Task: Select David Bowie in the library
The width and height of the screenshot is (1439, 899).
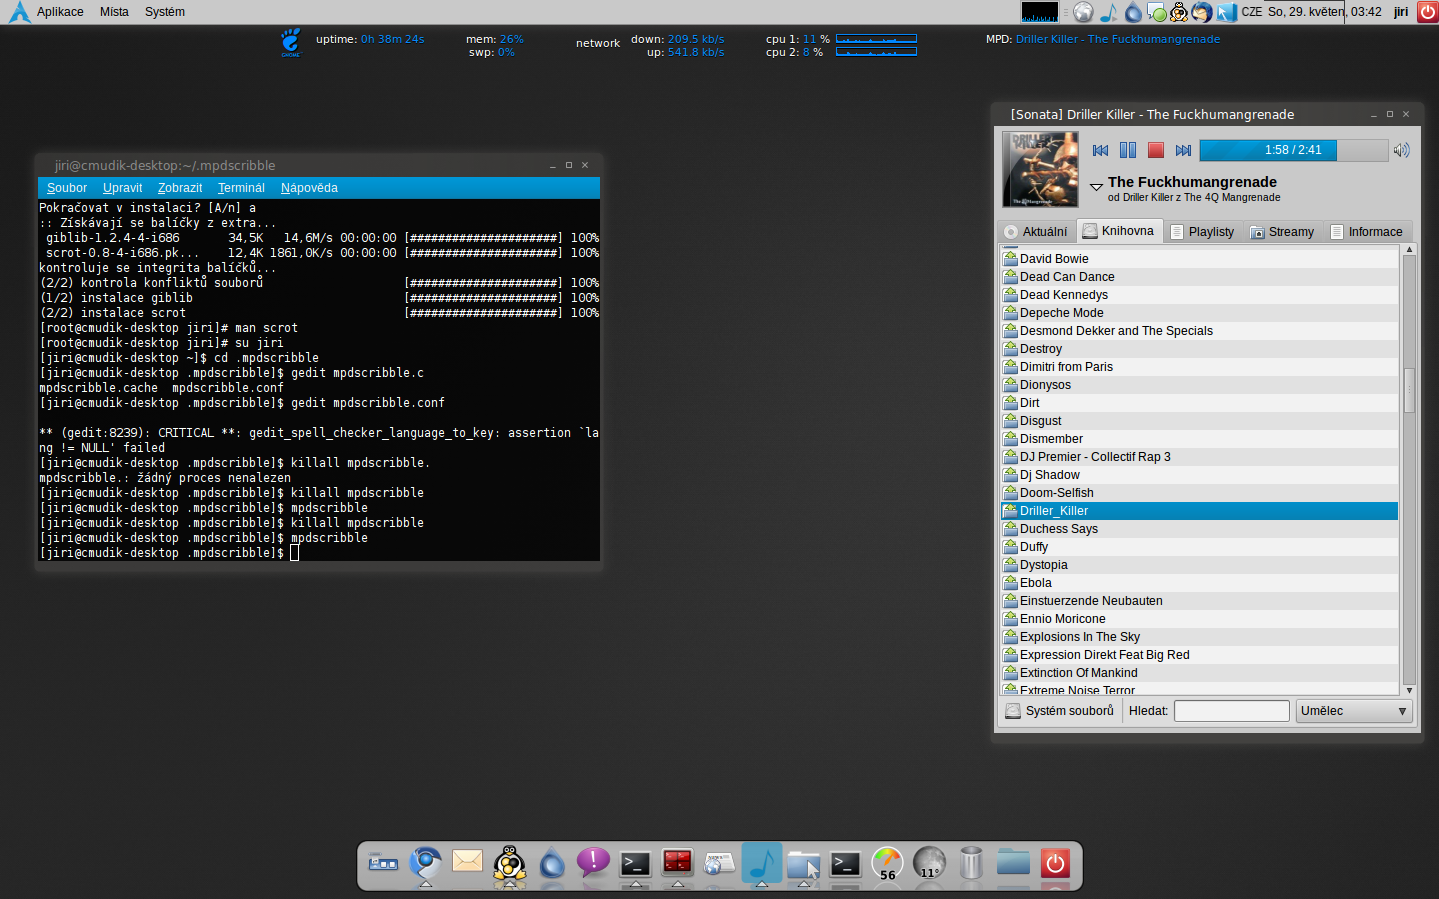Action: pyautogui.click(x=1199, y=258)
